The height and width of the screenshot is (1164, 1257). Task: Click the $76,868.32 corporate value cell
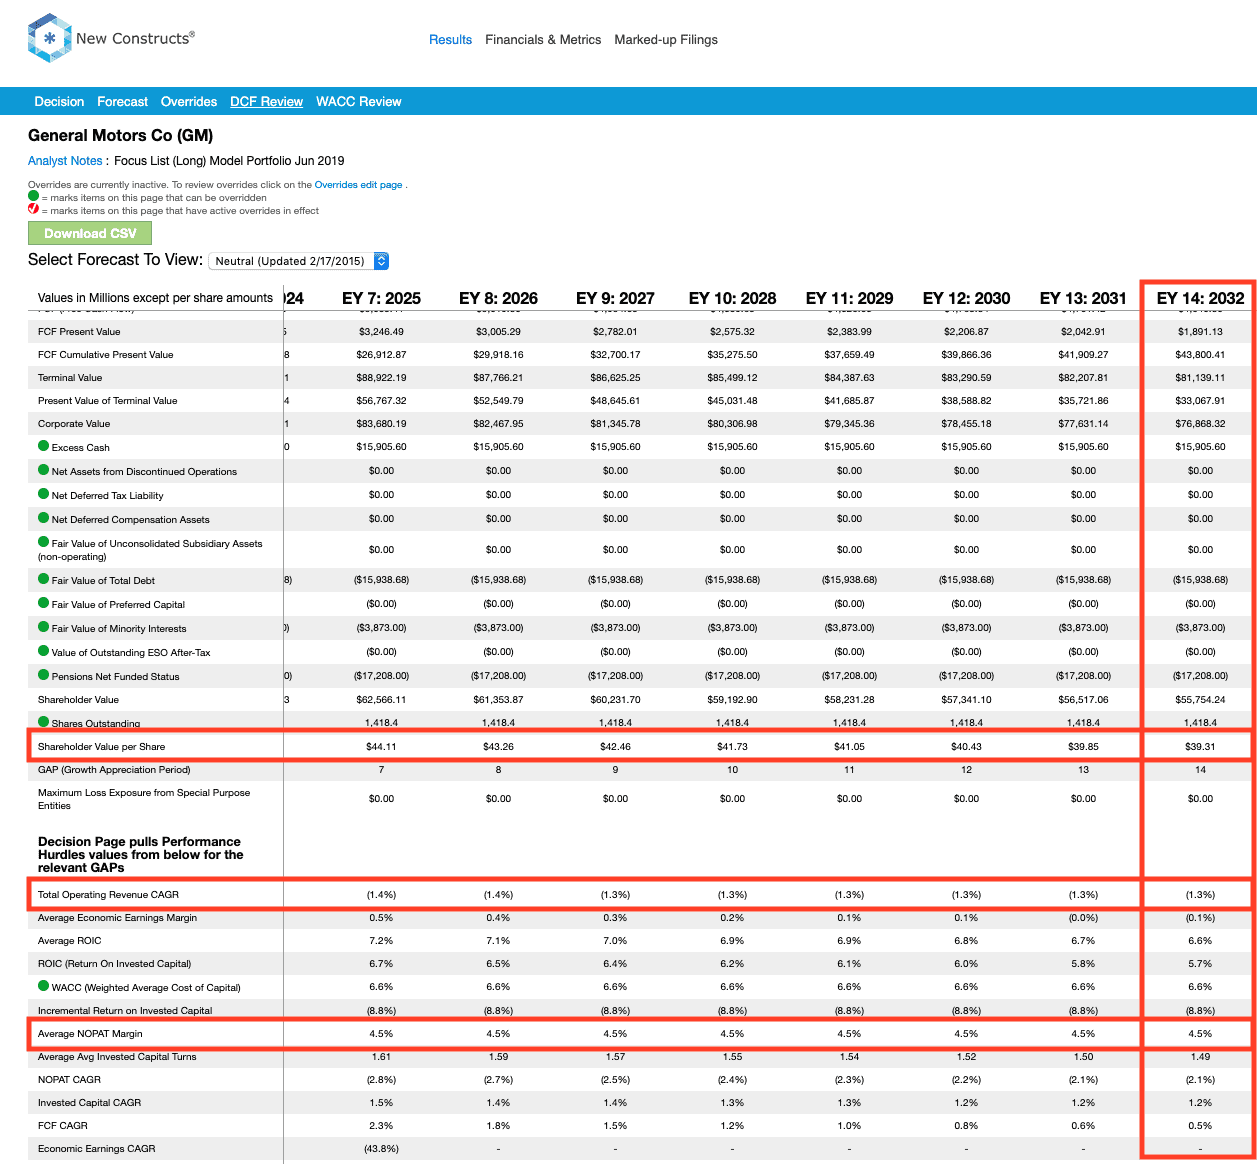pos(1200,423)
